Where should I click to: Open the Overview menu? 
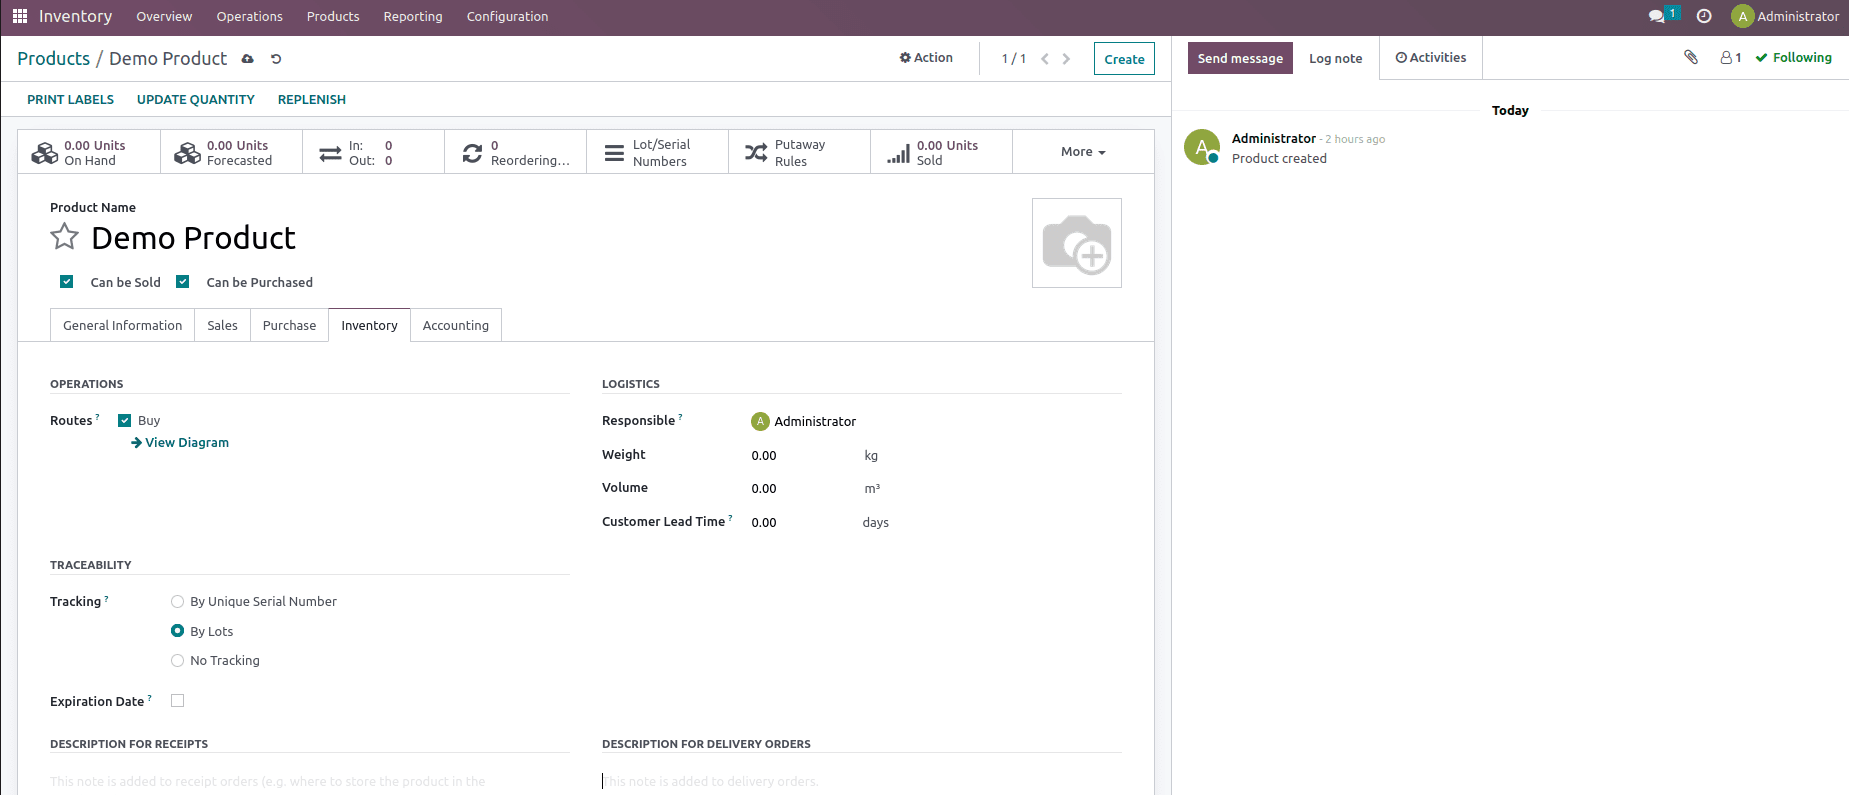(164, 17)
